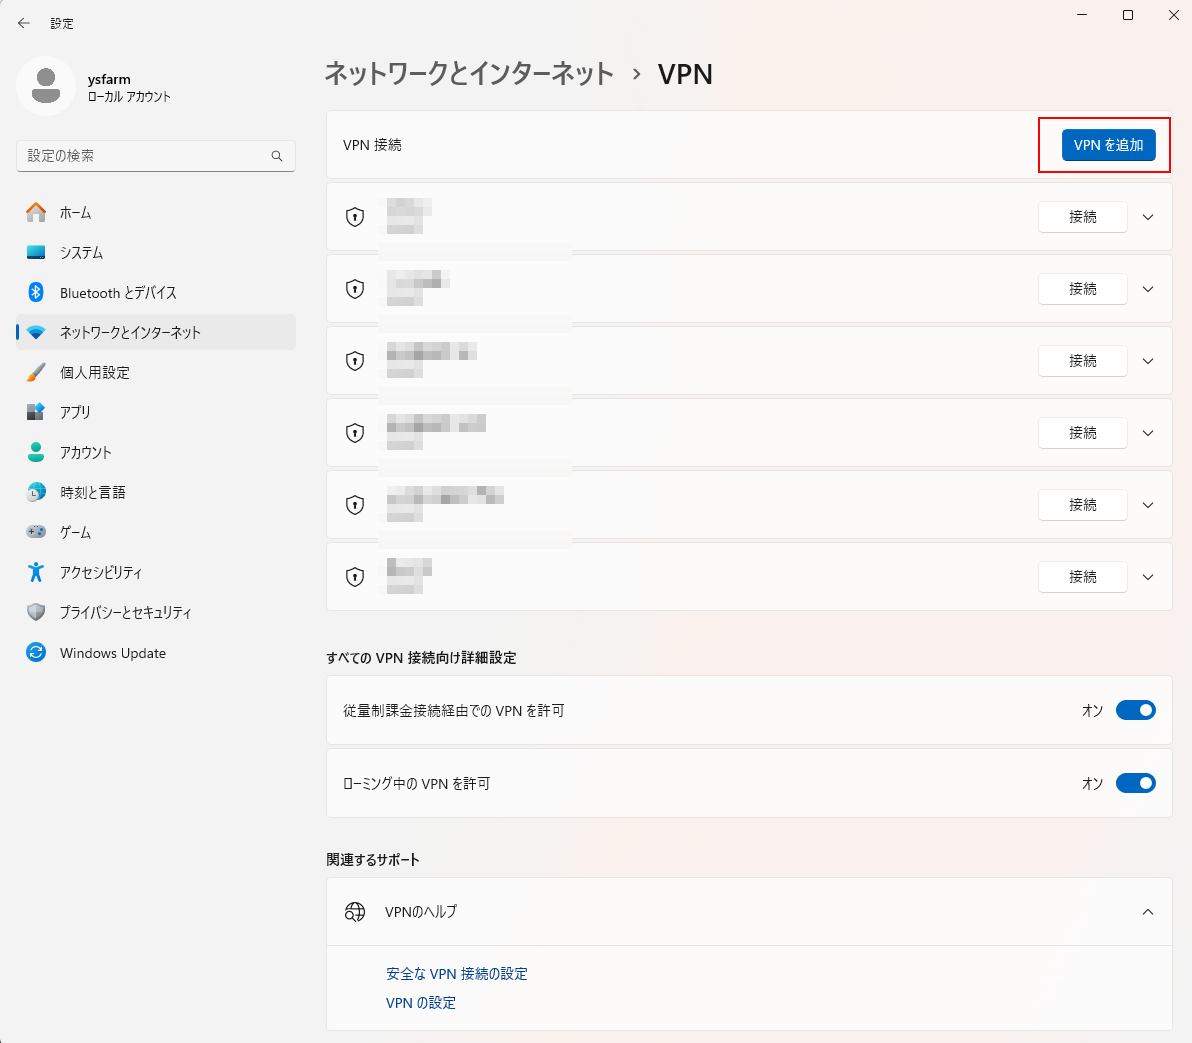Click the shield icon of first VPN entry
The image size is (1192, 1043).
[x=355, y=217]
